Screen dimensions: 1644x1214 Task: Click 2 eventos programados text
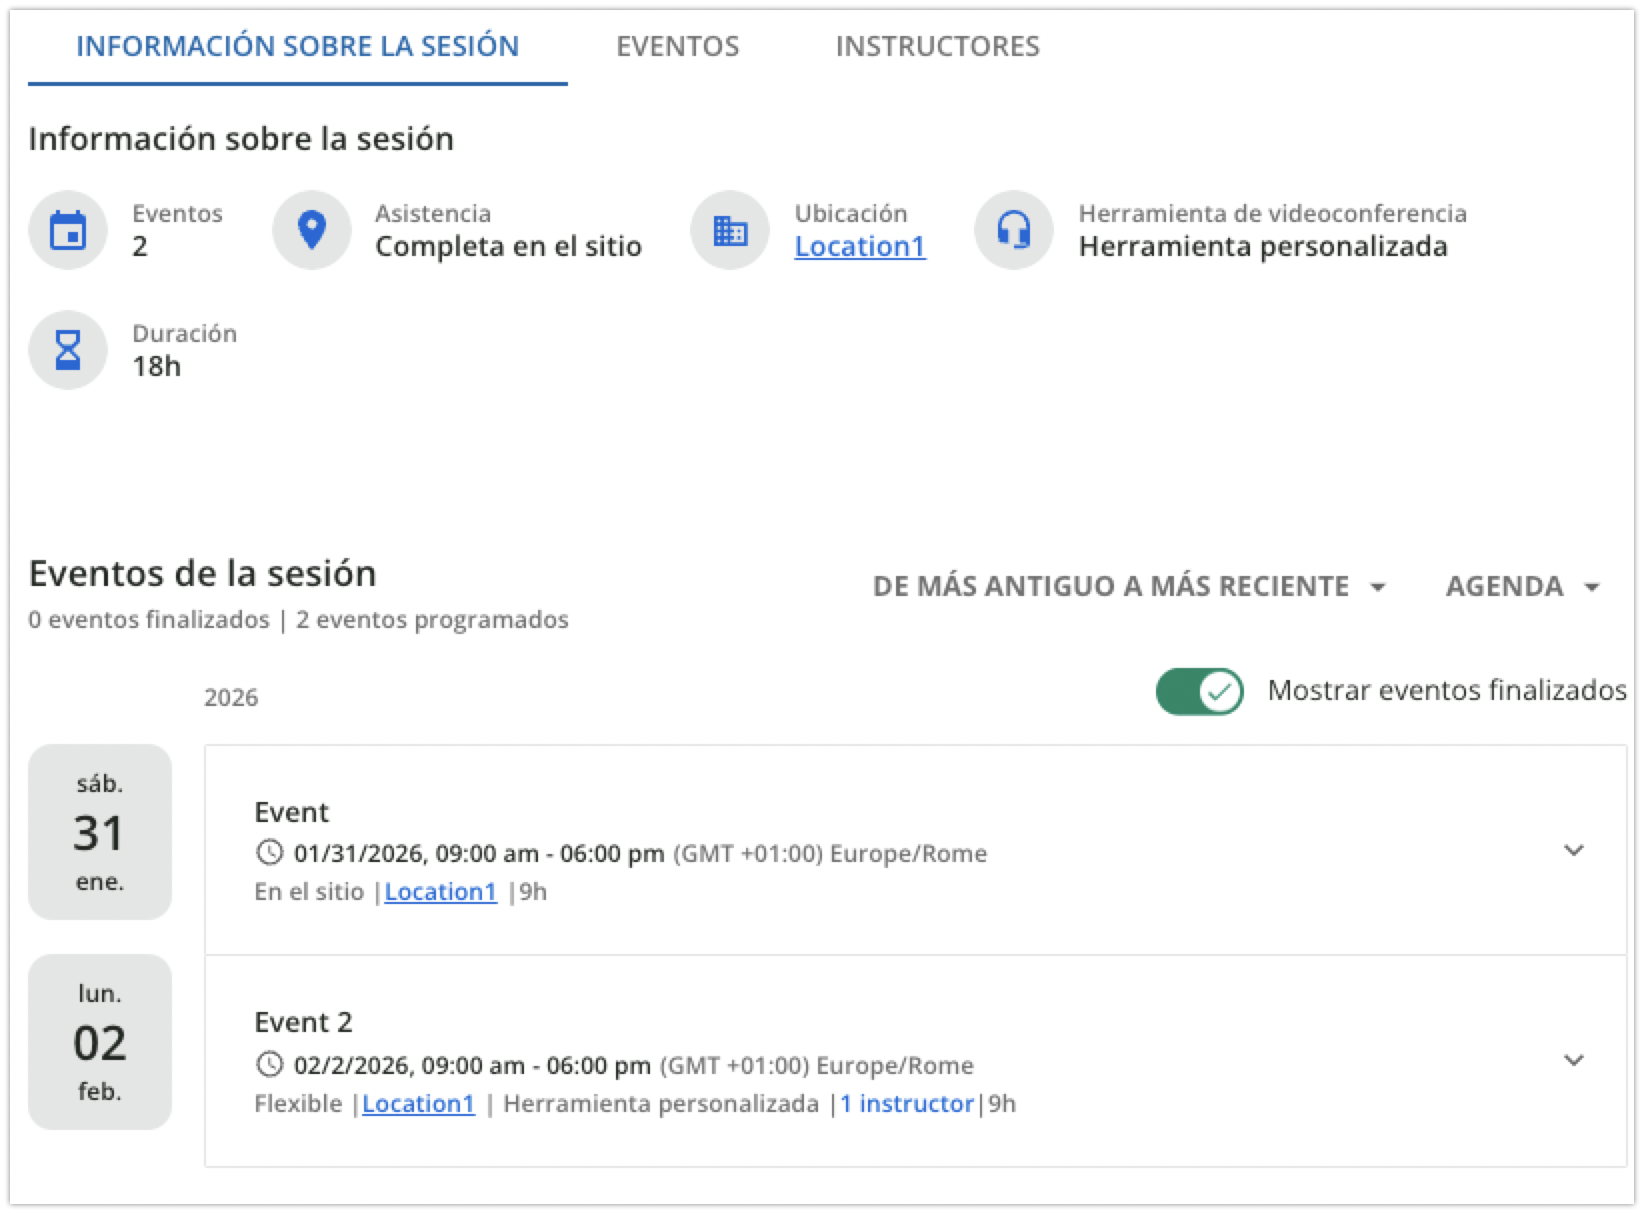click(432, 620)
